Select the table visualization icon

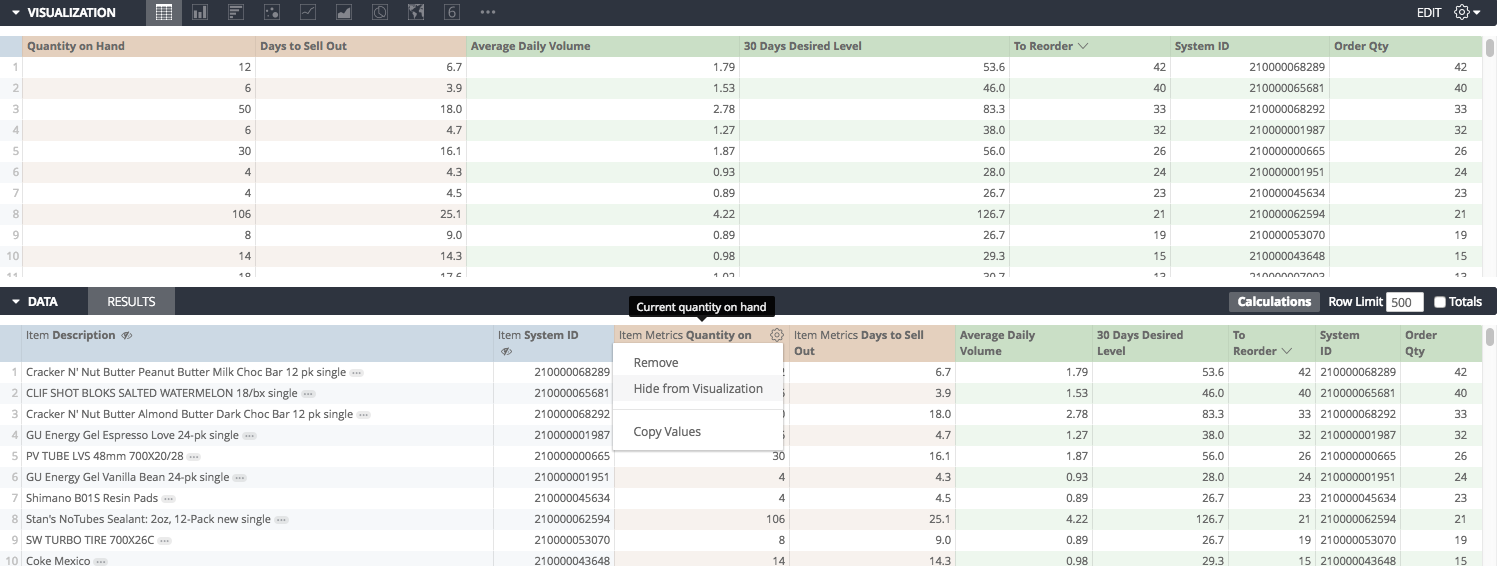pos(164,13)
